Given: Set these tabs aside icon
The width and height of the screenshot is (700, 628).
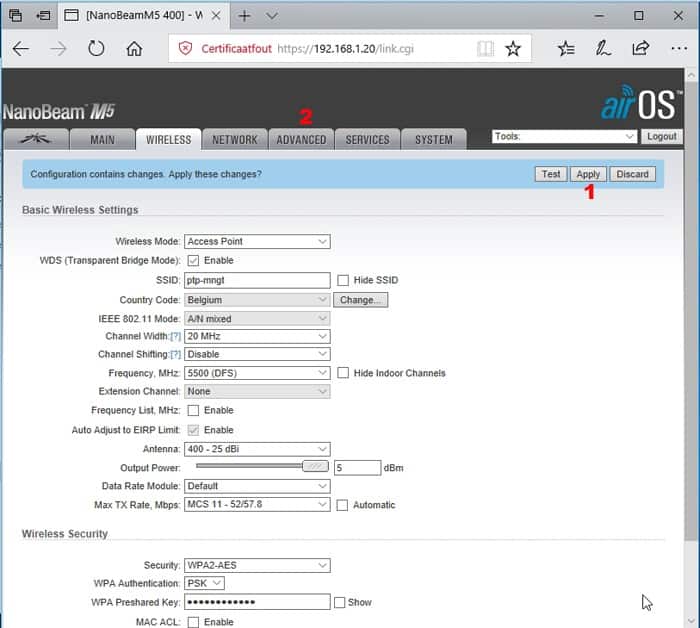Looking at the screenshot, I should [43, 16].
